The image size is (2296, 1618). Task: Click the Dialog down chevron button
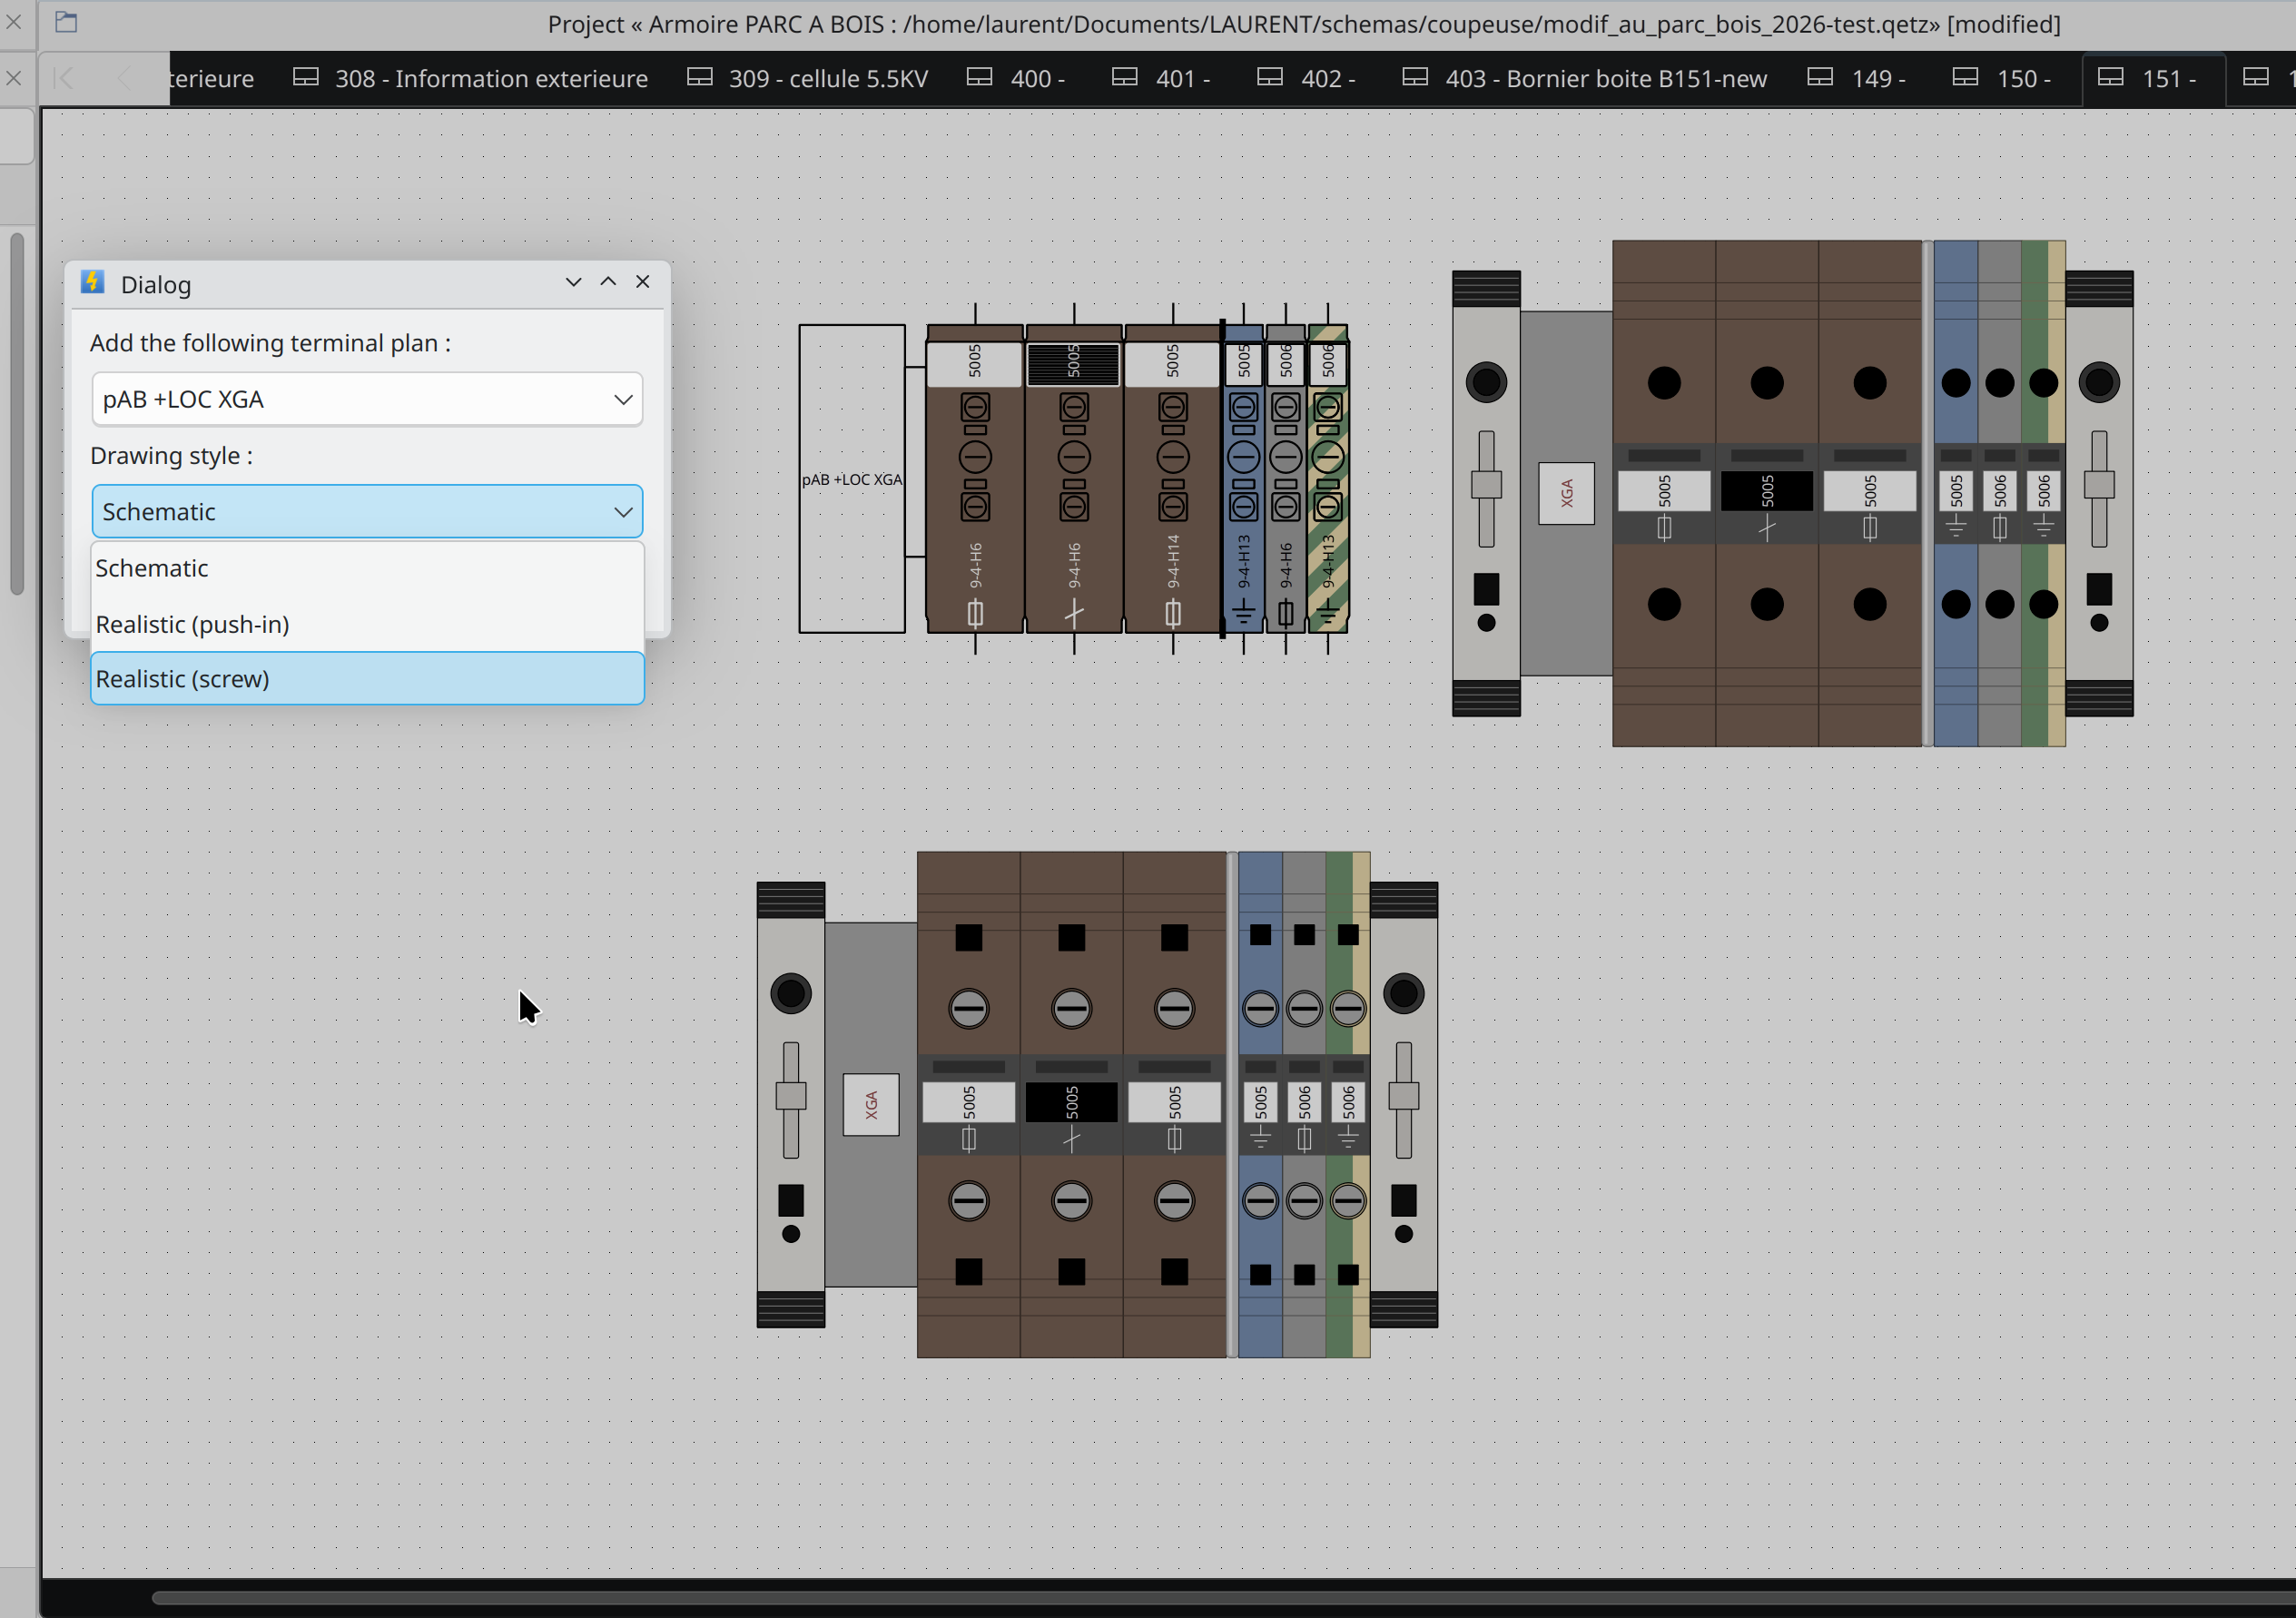click(x=573, y=282)
